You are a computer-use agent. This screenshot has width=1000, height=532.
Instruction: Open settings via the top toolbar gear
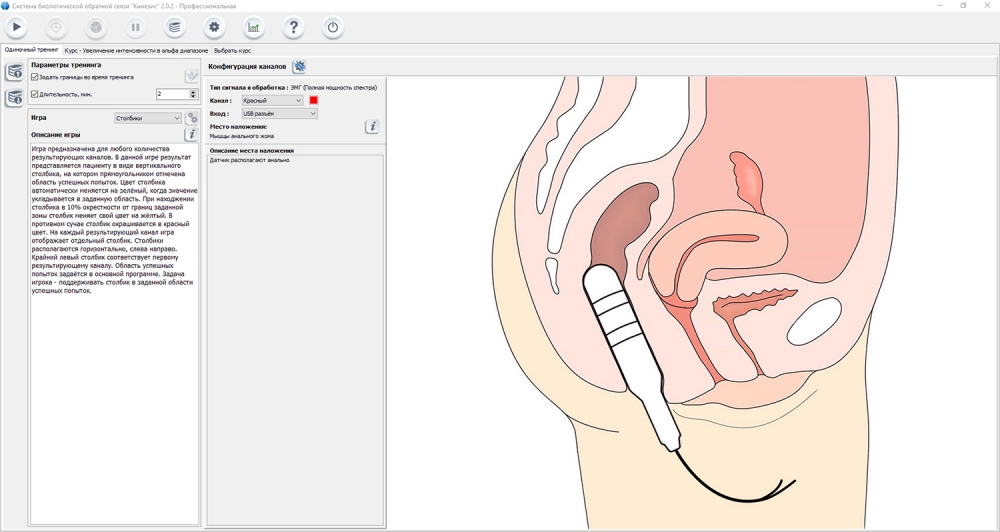[x=214, y=27]
